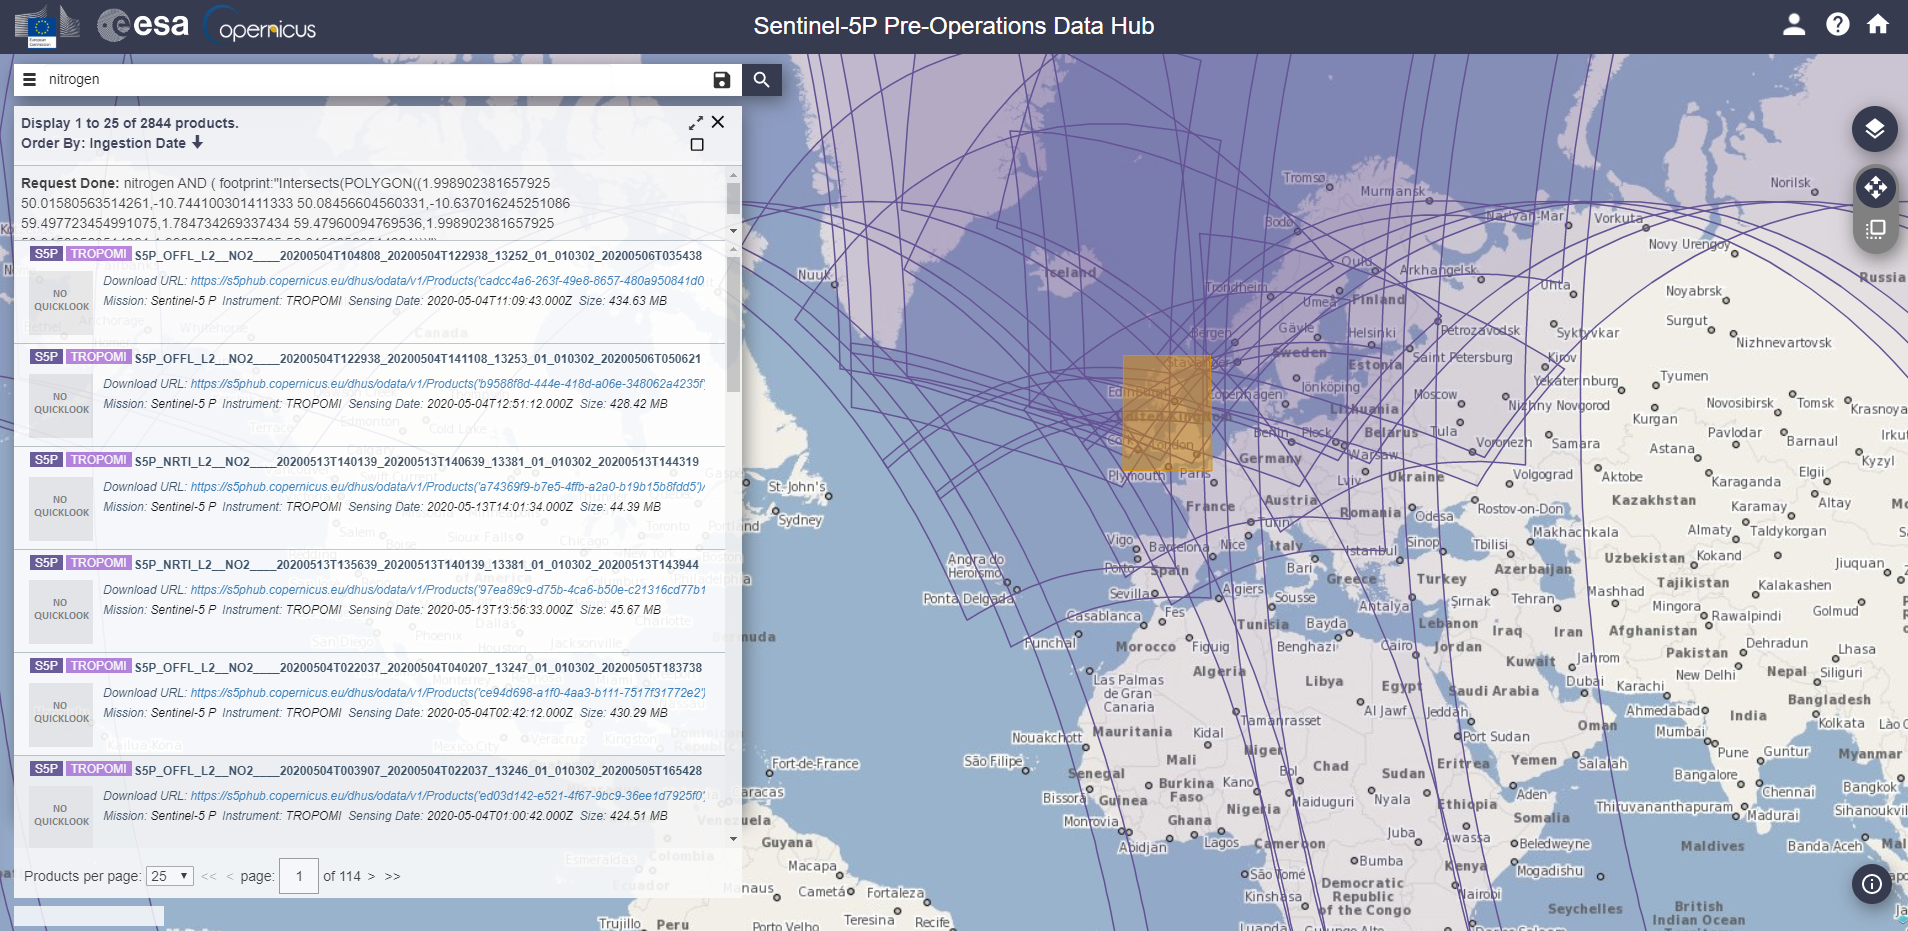Screen dimensions: 1908x931
Task: Click the page number input field
Action: 299,876
